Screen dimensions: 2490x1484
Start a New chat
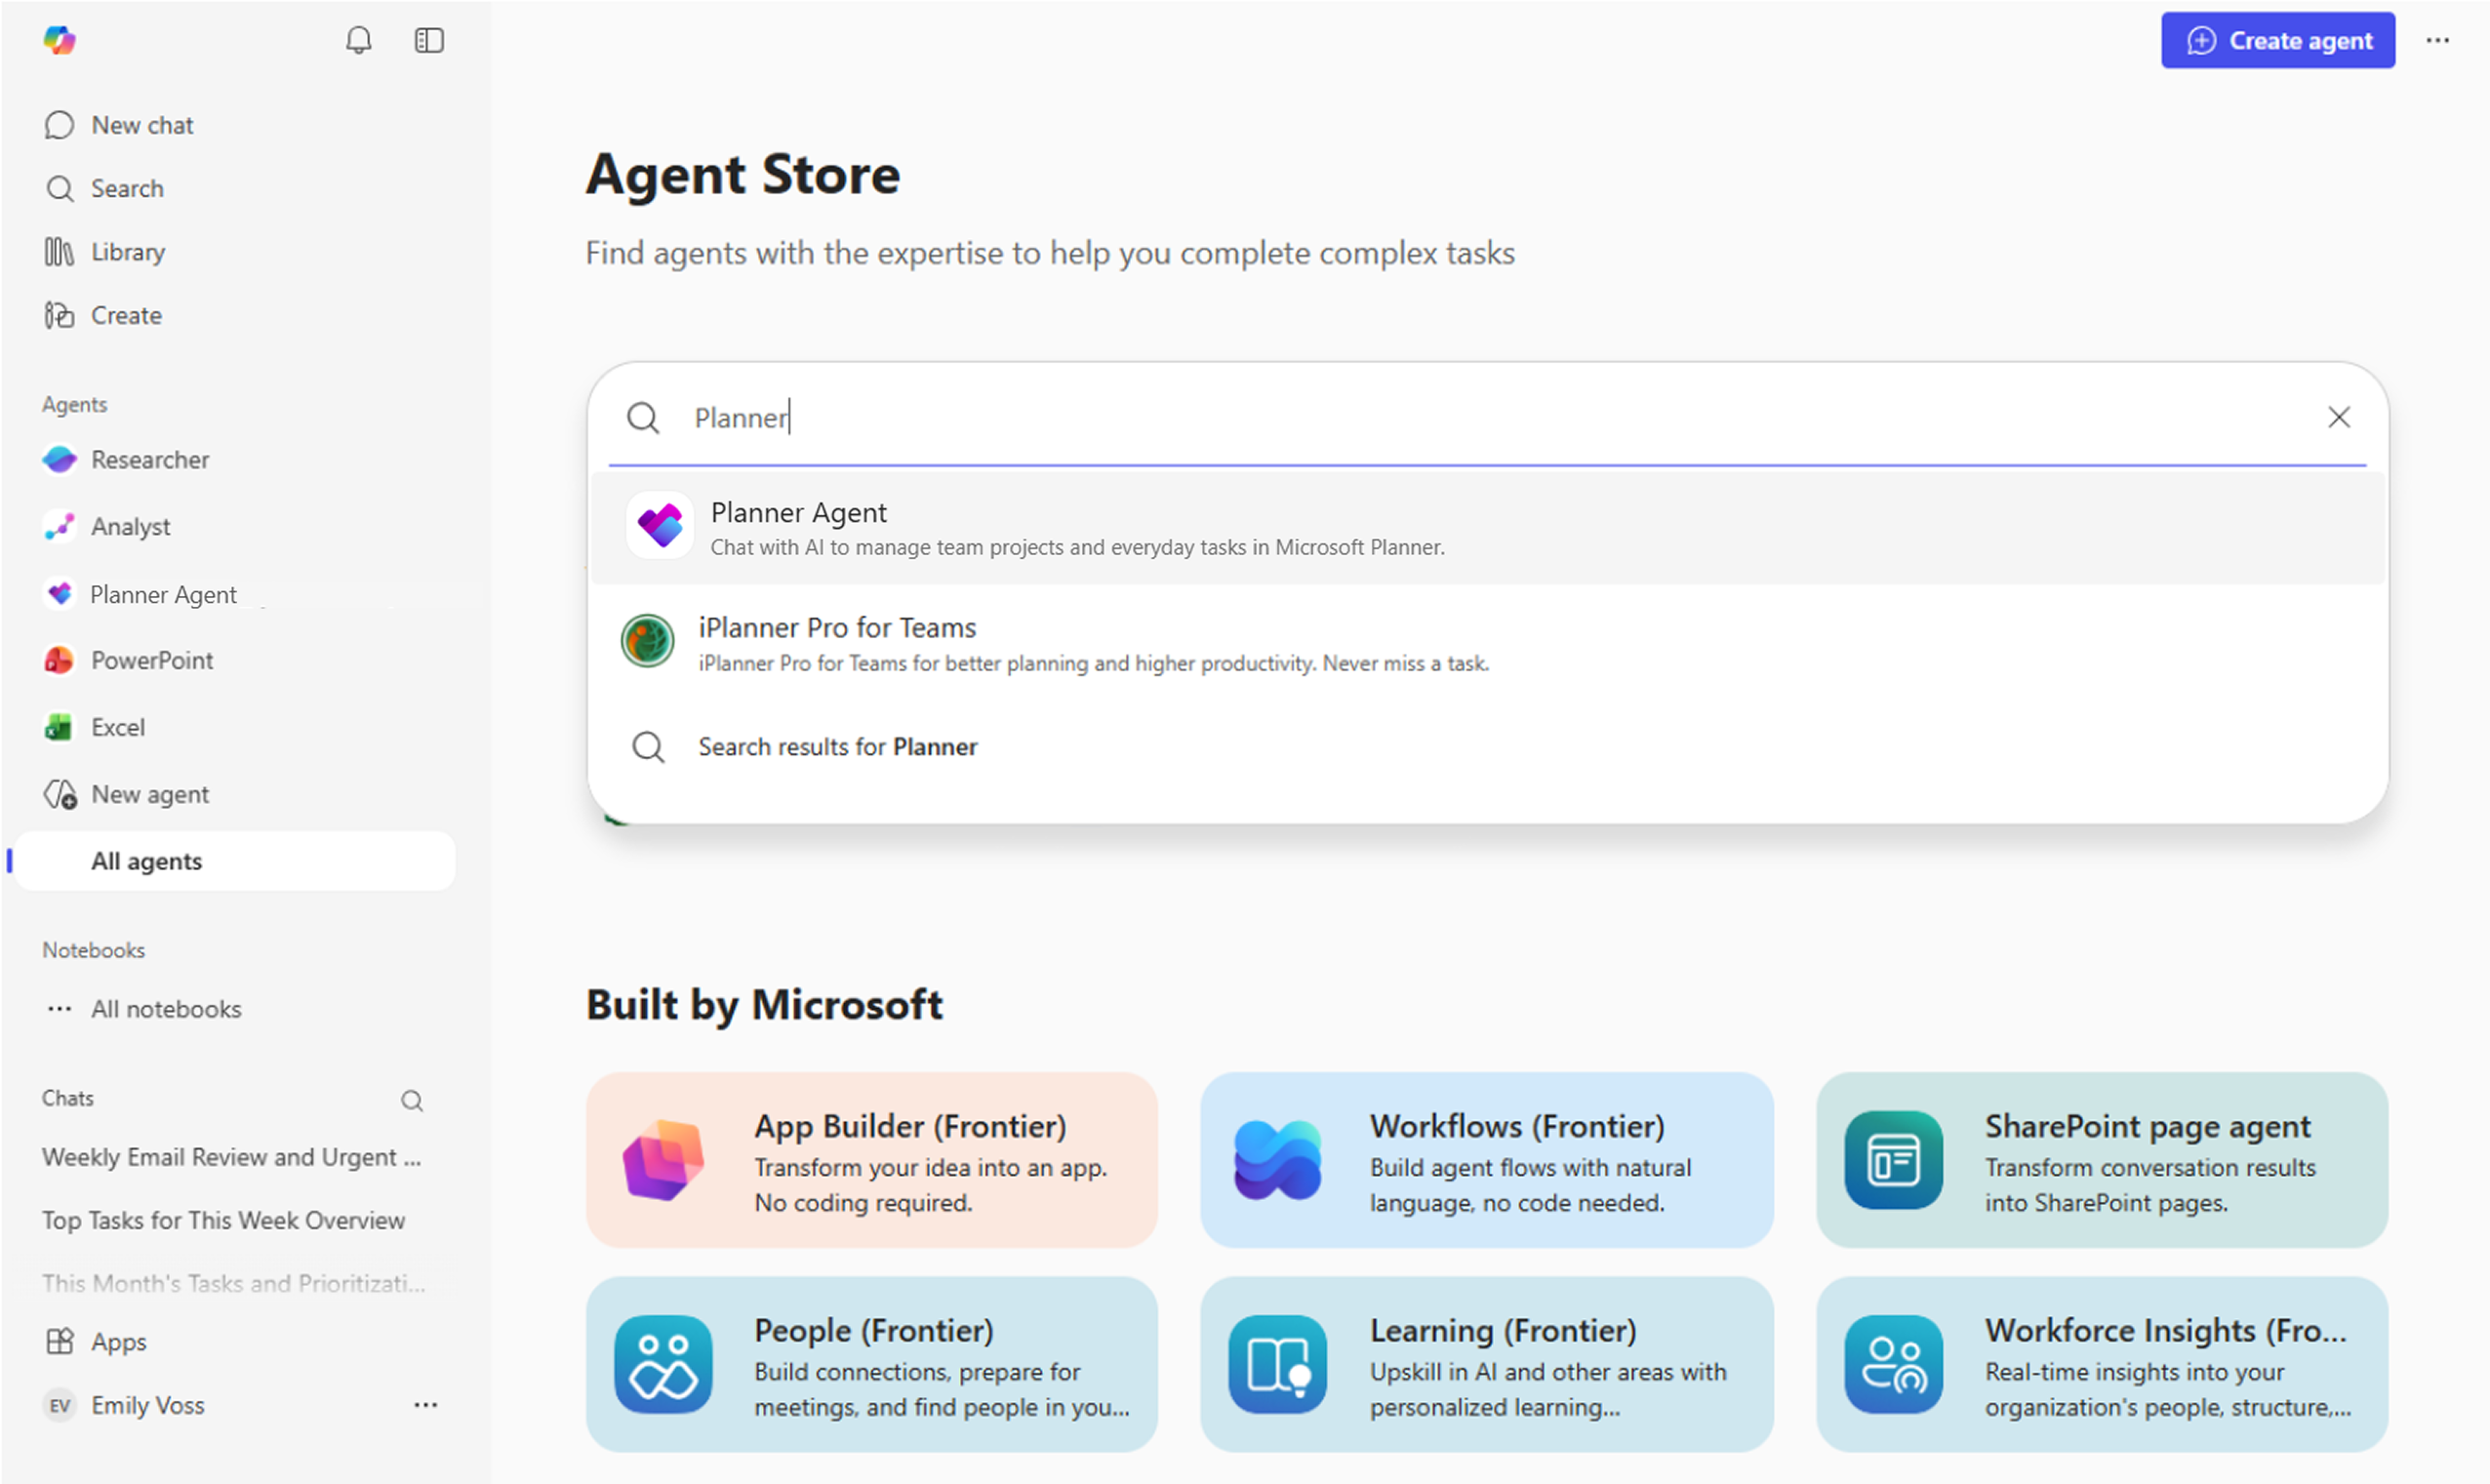point(118,125)
